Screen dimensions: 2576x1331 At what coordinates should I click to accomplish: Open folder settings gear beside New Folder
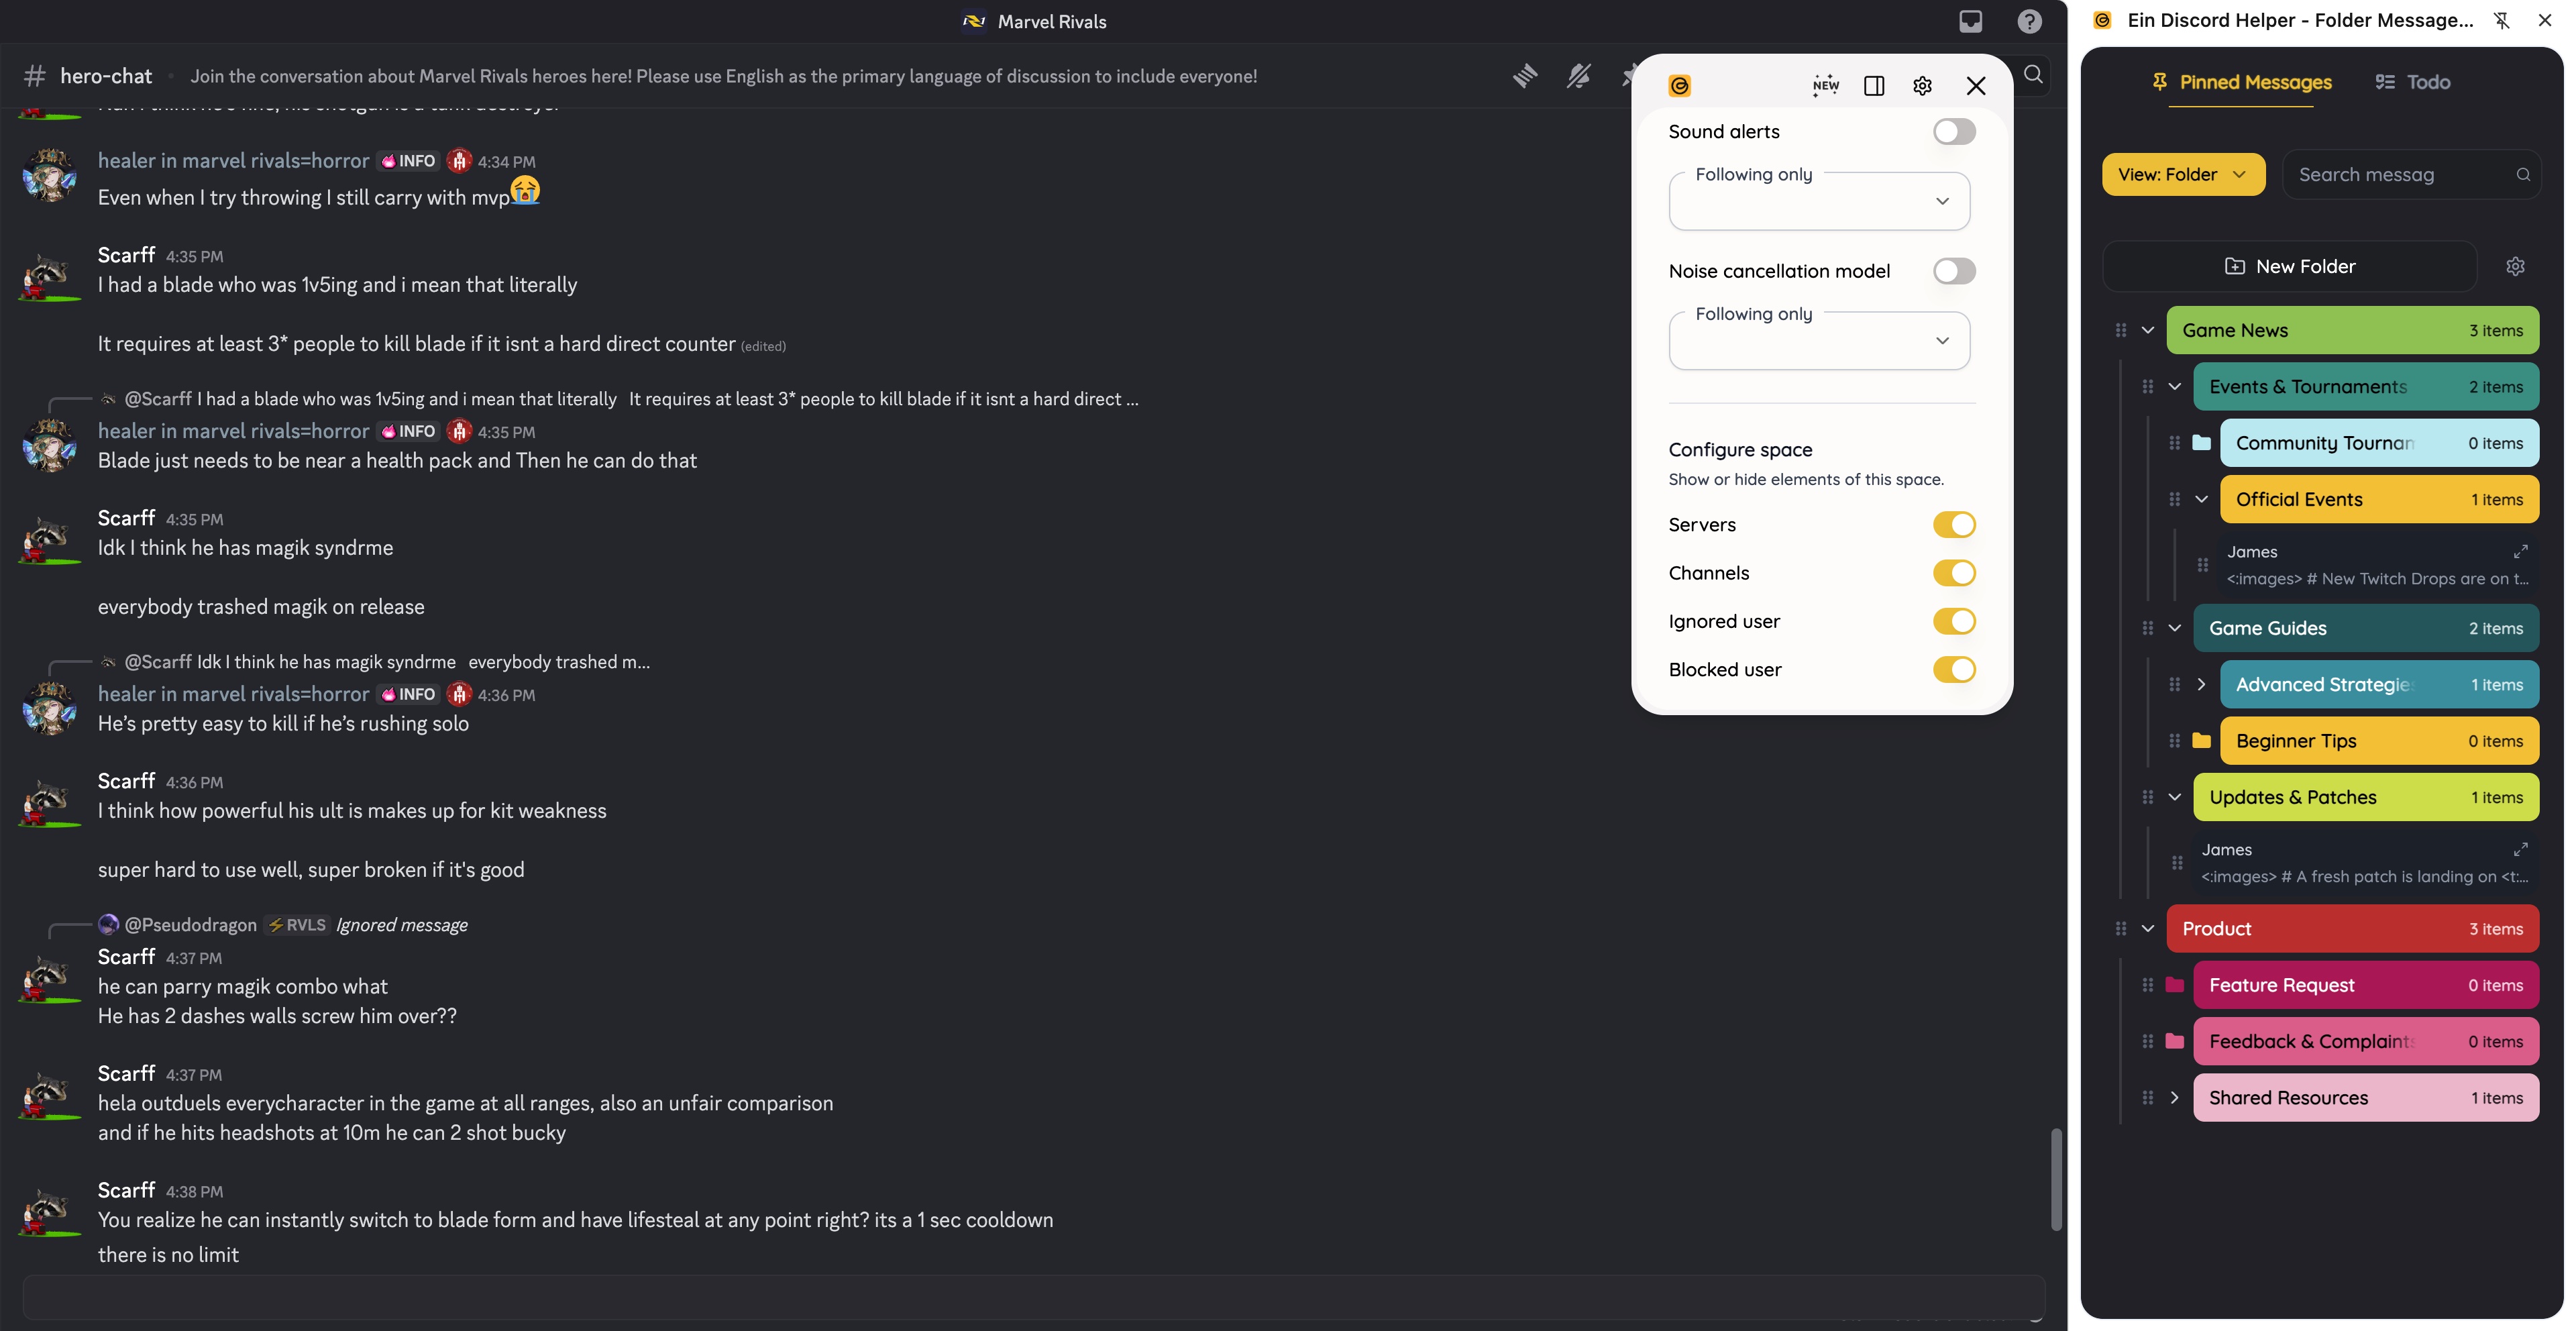pos(2515,266)
